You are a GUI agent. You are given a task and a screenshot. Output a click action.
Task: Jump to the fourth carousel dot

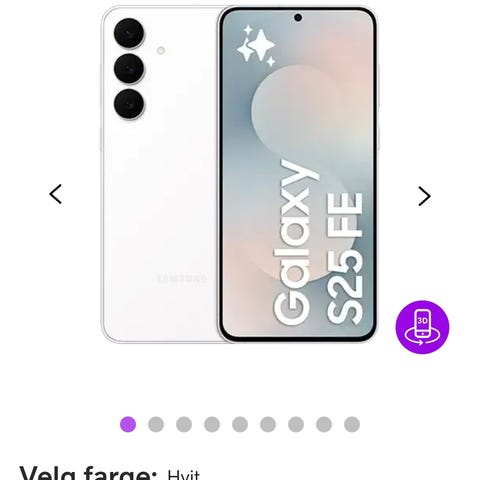[x=212, y=424]
